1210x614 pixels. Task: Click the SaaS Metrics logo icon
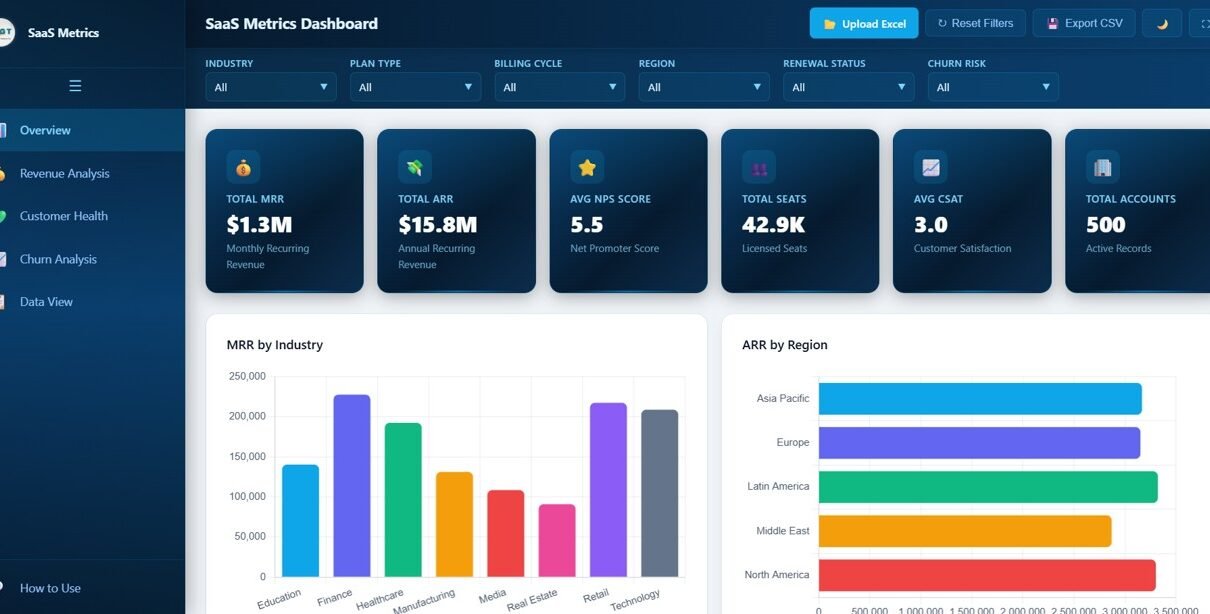coord(6,33)
